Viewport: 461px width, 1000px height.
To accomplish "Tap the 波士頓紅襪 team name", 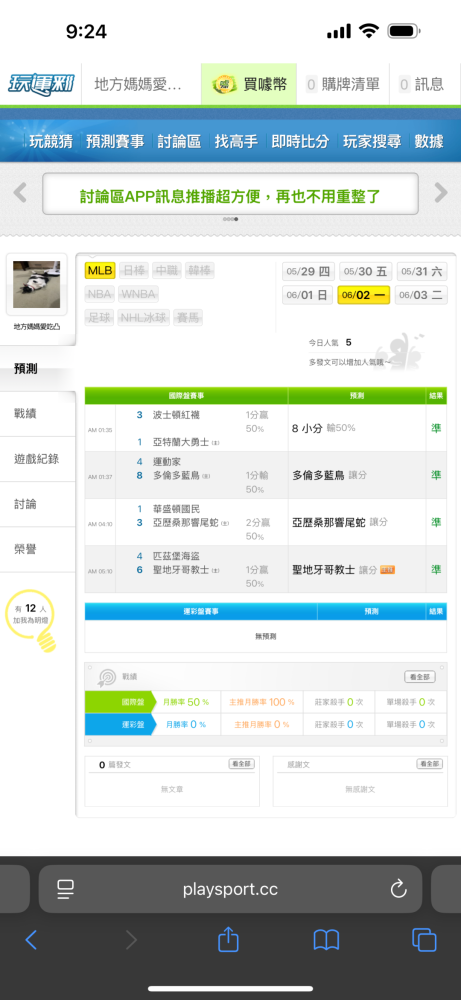I will point(176,415).
